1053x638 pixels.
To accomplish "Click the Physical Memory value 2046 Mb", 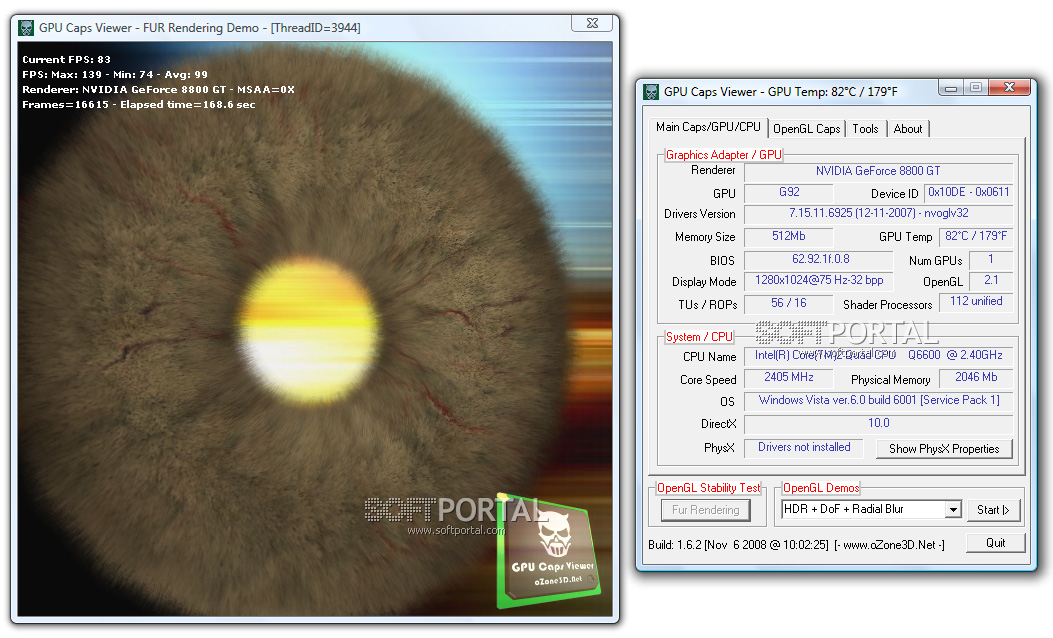I will pyautogui.click(x=976, y=377).
